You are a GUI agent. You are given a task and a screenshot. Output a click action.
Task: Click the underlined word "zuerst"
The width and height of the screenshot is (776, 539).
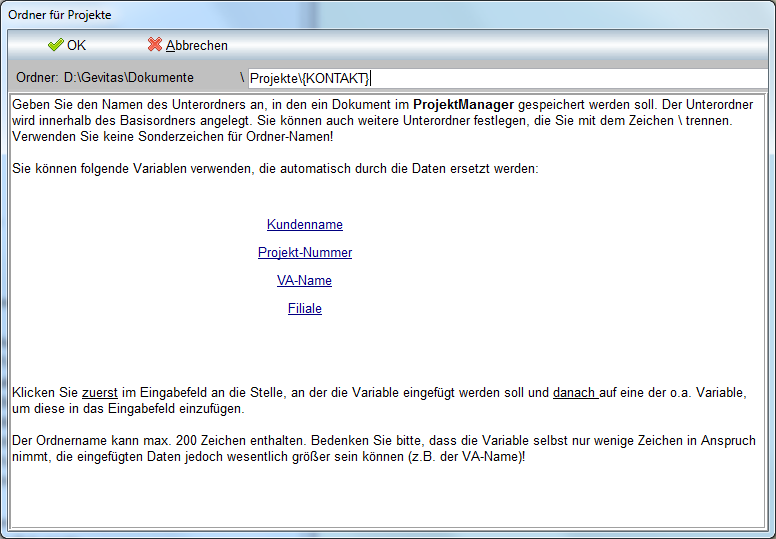click(99, 393)
